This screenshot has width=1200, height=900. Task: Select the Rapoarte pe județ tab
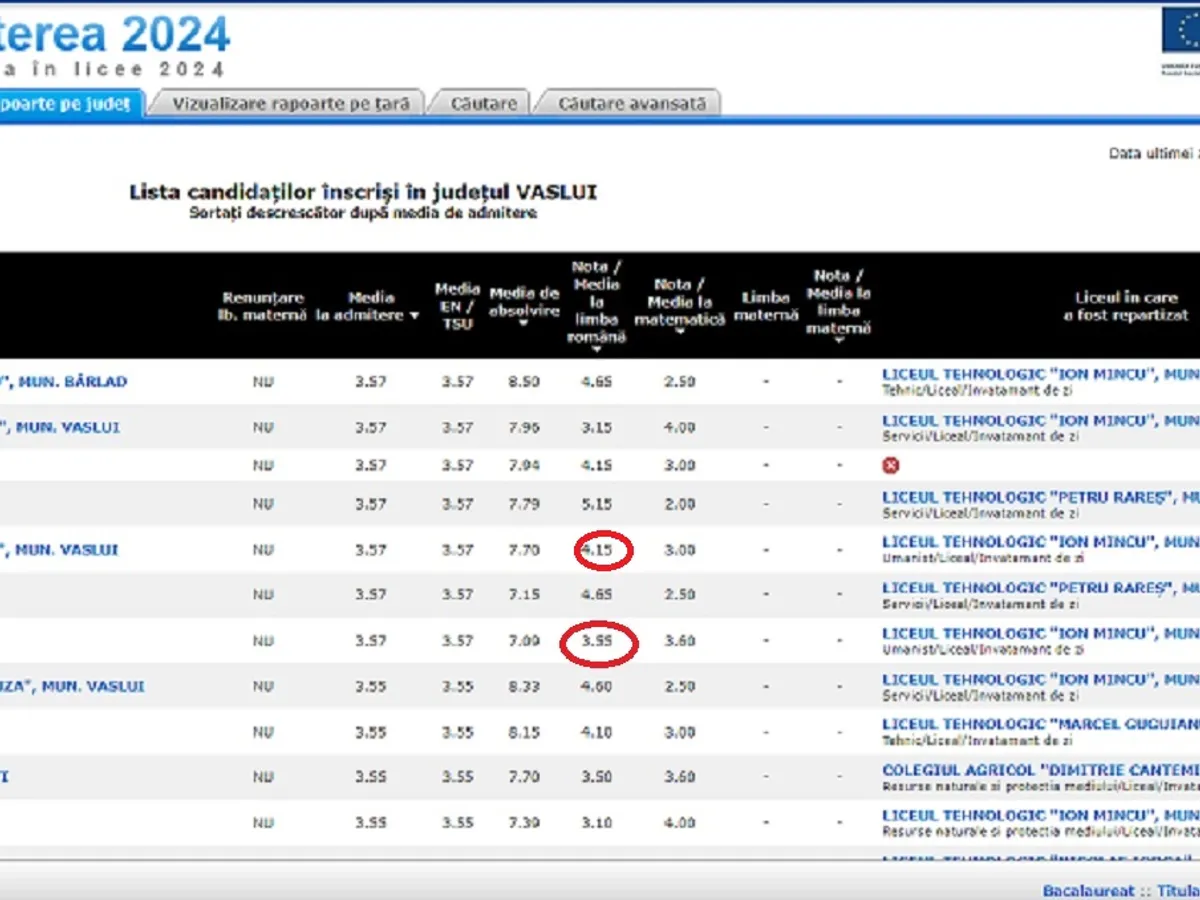point(65,104)
